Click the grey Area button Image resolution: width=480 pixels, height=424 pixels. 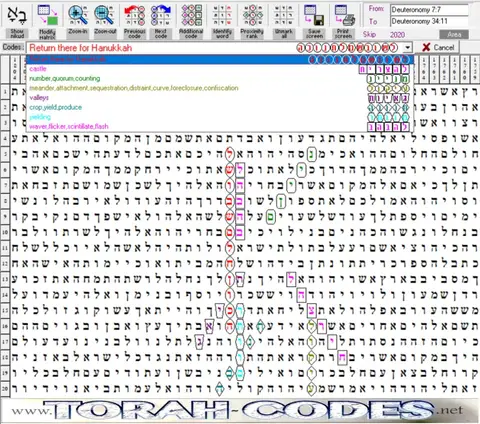pos(454,34)
